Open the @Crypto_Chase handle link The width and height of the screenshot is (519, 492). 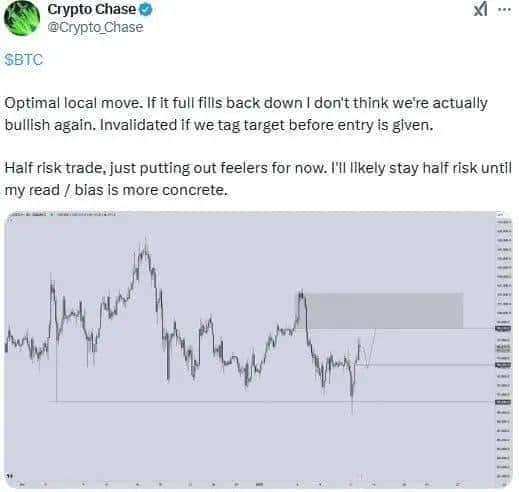[95, 27]
